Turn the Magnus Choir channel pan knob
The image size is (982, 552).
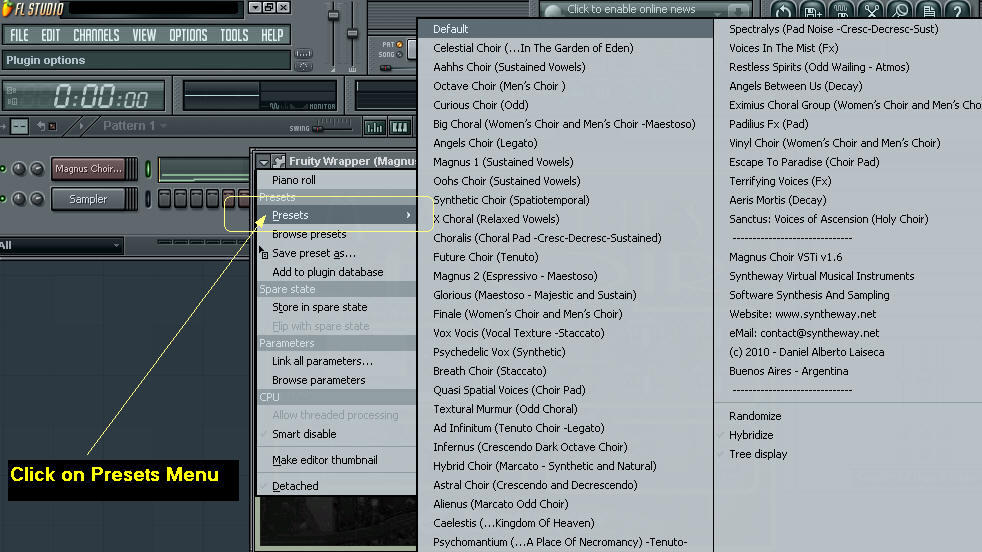tap(19, 169)
